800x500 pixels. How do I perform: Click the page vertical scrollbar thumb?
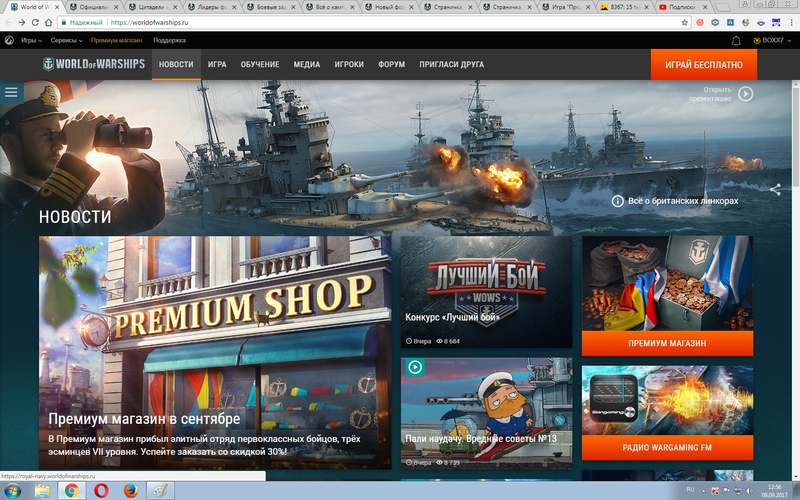pyautogui.click(x=796, y=135)
